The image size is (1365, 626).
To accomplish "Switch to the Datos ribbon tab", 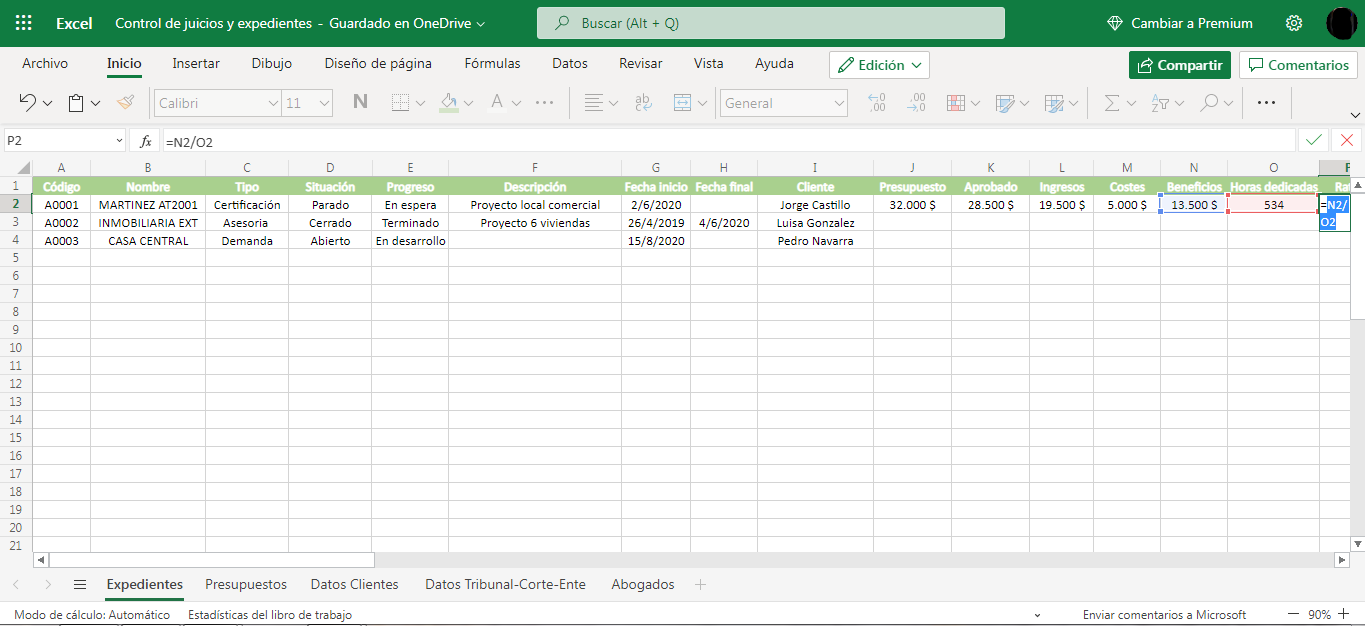I will click(570, 63).
